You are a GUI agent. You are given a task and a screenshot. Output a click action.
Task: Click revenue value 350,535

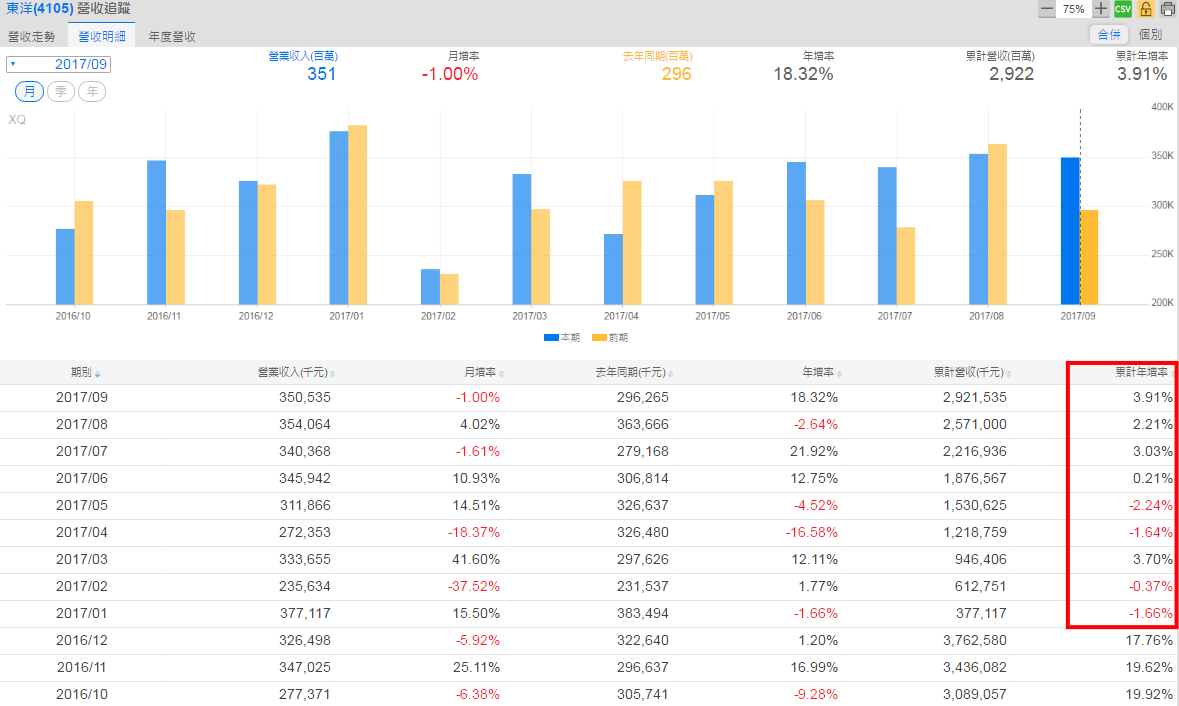point(305,398)
